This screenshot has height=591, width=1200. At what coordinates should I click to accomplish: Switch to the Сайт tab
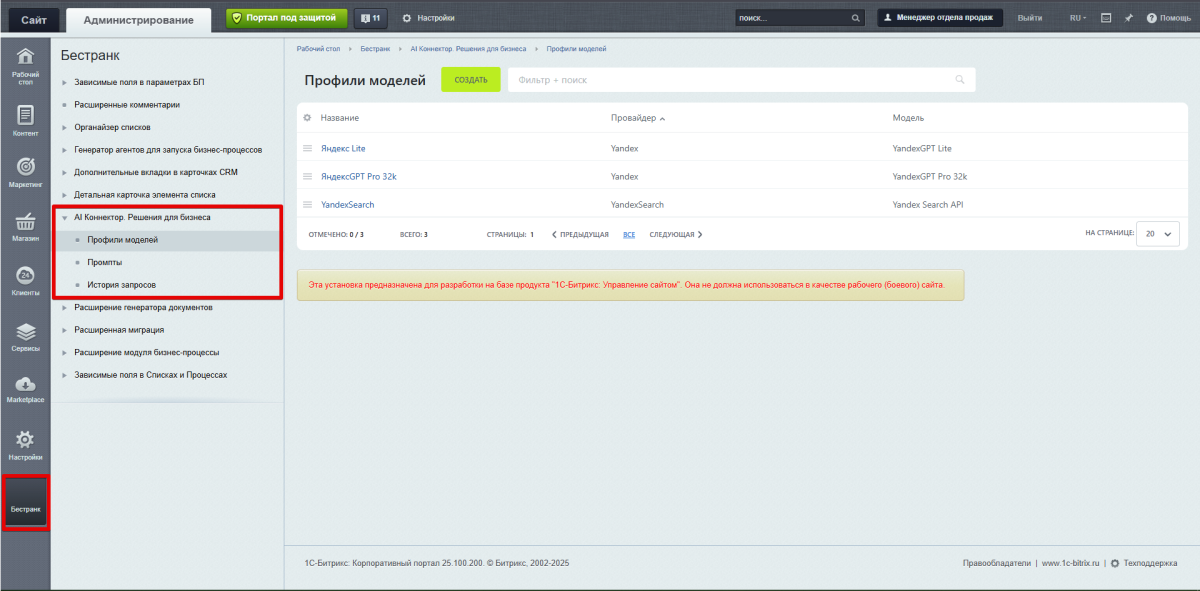[34, 19]
